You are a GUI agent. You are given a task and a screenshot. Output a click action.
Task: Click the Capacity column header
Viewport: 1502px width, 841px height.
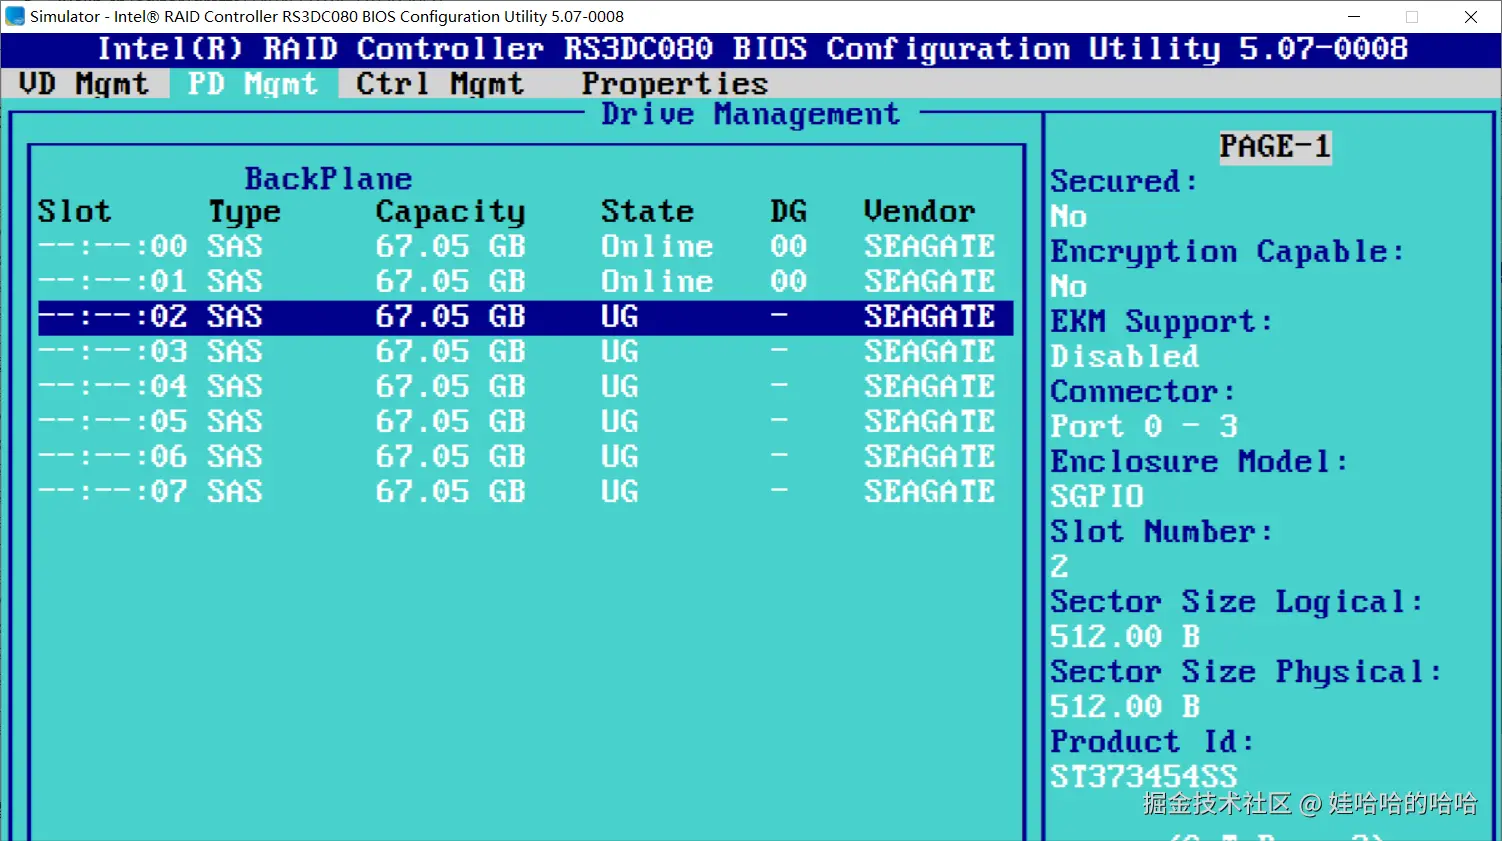coord(450,212)
